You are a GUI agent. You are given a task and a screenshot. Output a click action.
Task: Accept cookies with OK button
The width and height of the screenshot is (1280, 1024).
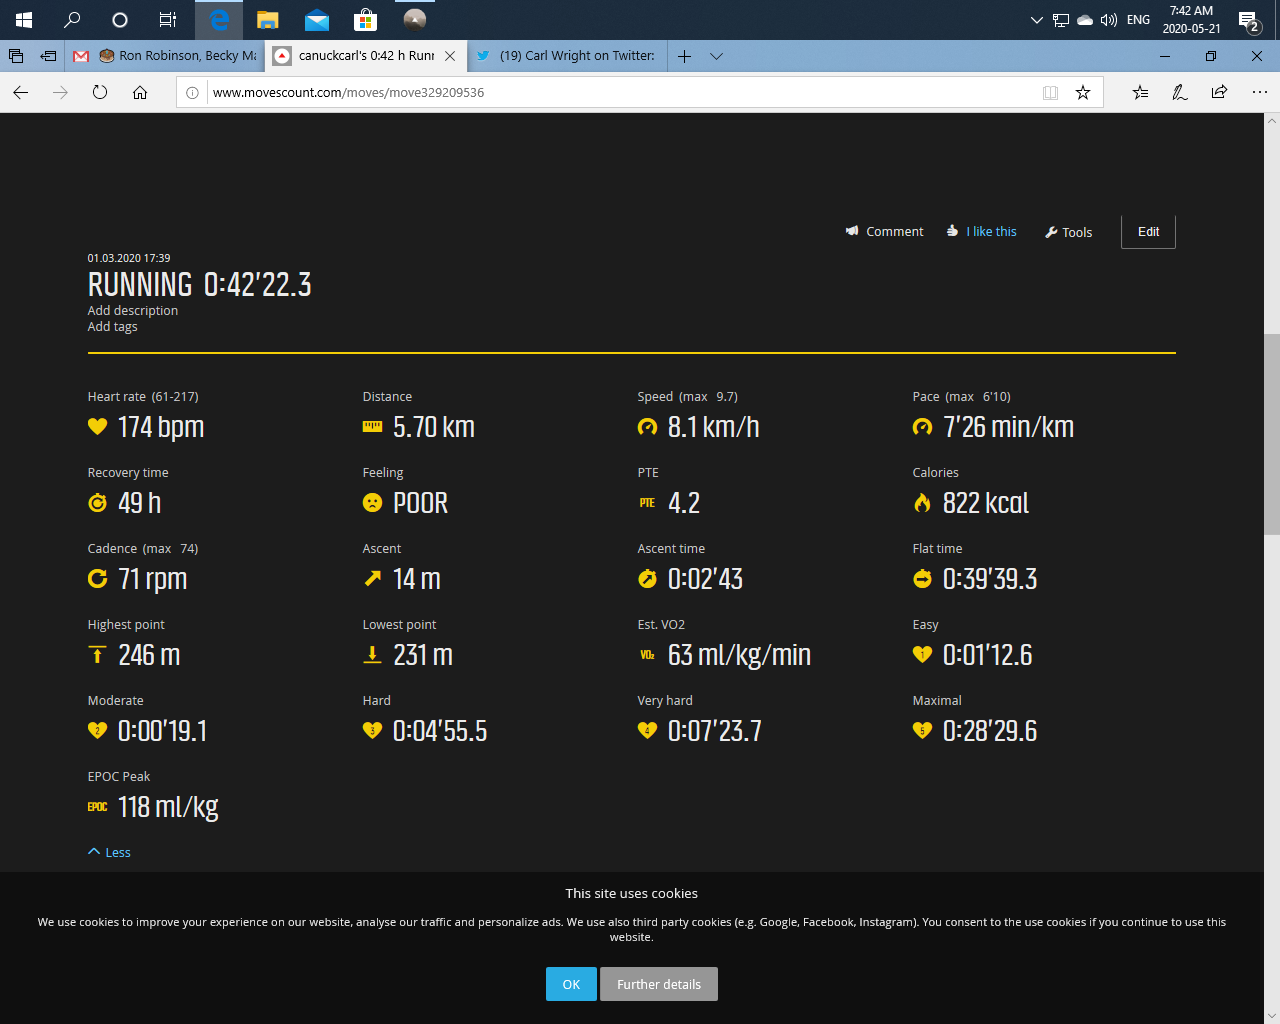point(571,984)
